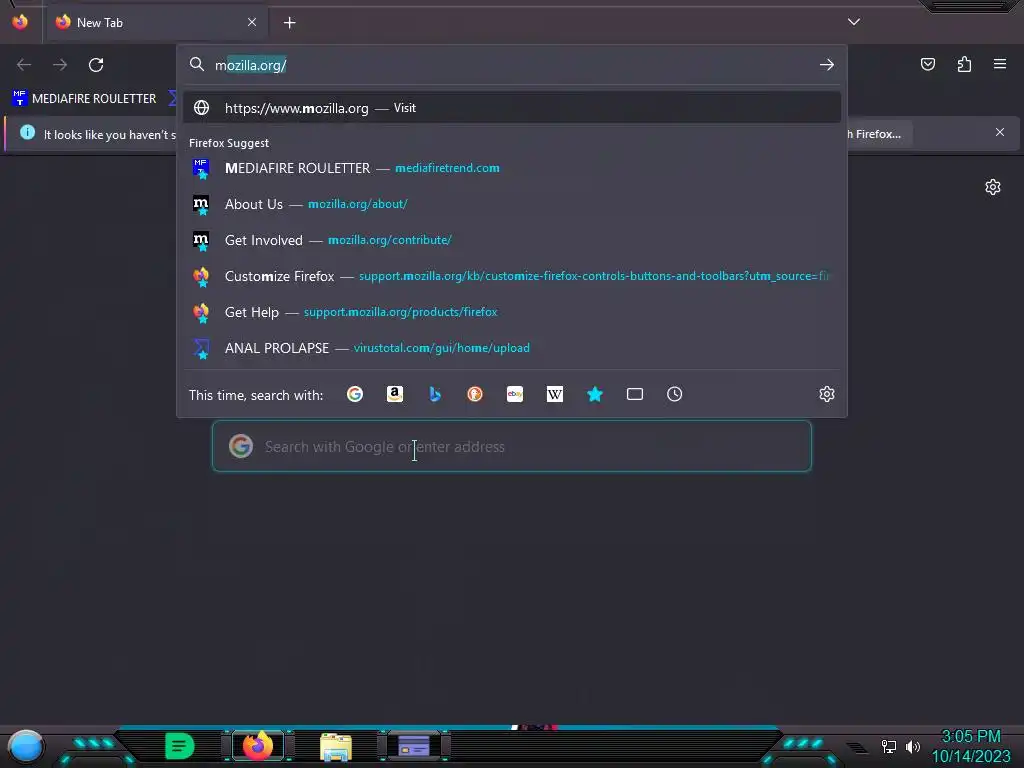Select virustotal.com/gui/home/upload suggestion

(512, 347)
